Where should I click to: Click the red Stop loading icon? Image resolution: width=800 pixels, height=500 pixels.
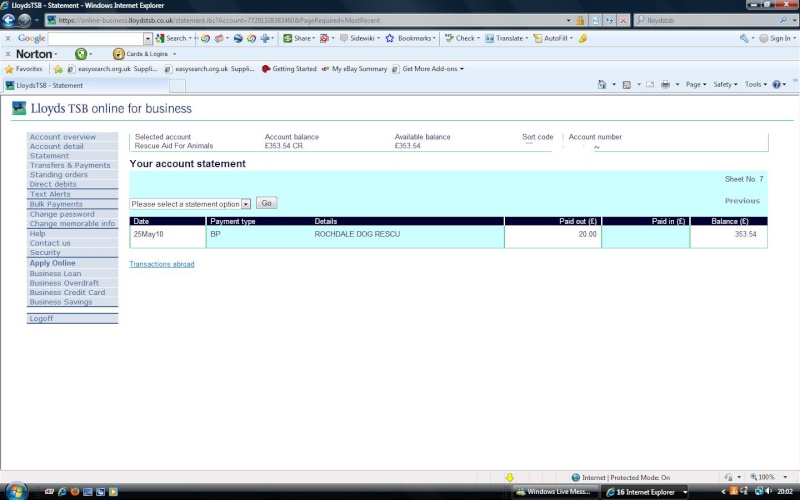click(623, 20)
